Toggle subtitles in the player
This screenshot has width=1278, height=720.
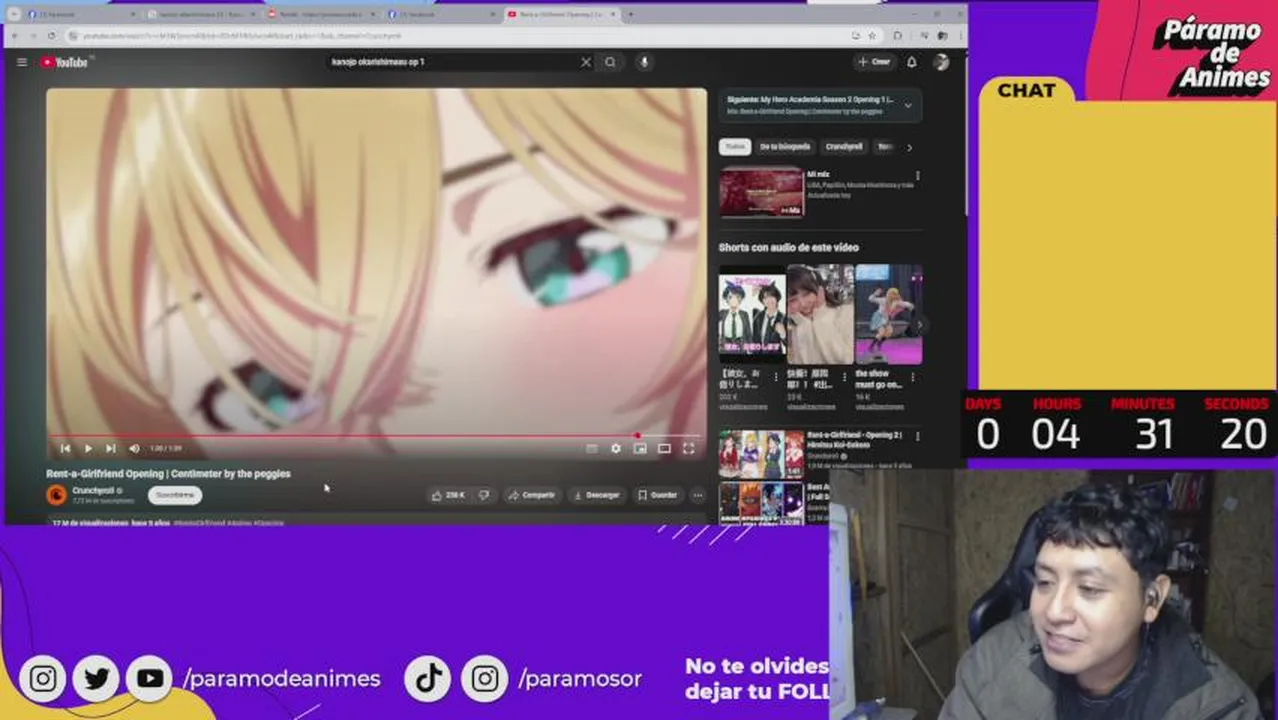tap(592, 448)
